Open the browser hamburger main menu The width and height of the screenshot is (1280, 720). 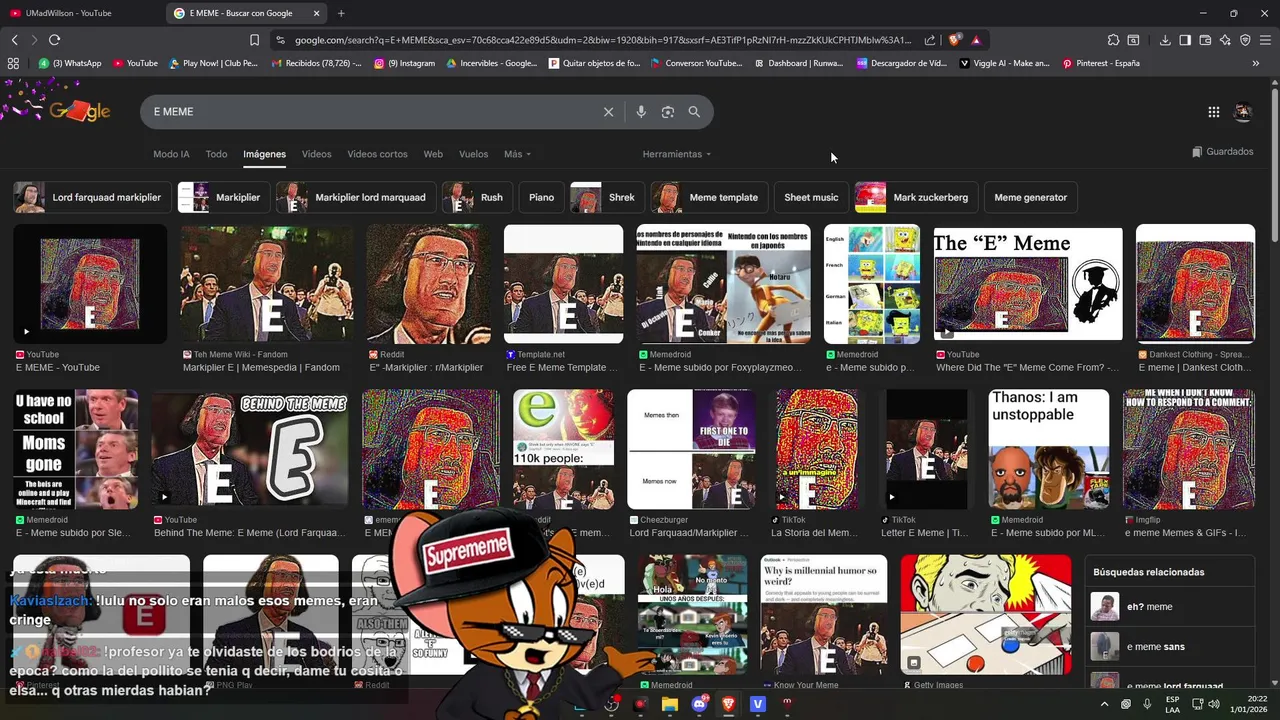click(x=1265, y=40)
